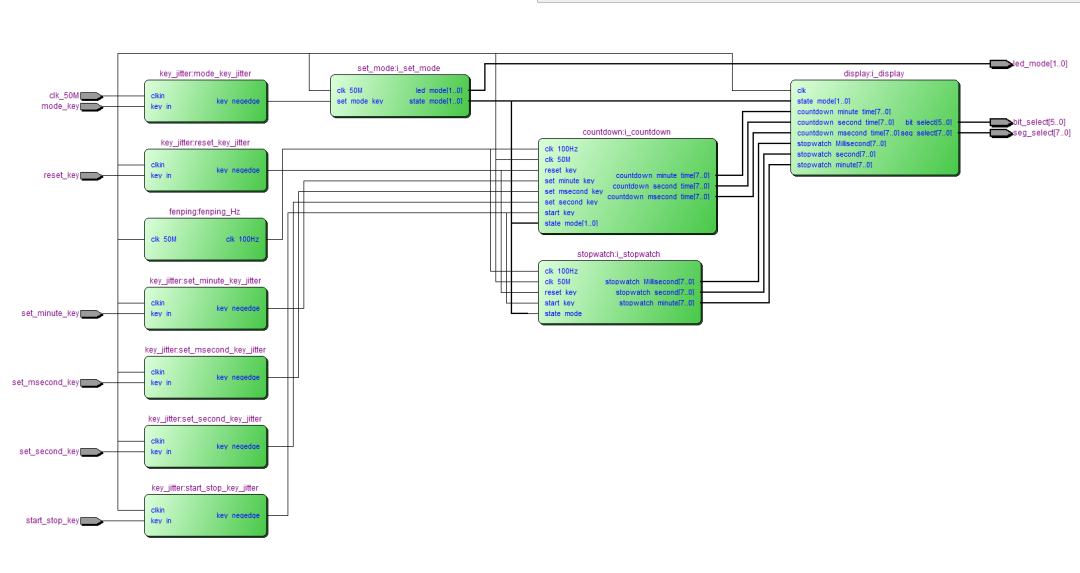This screenshot has height=573, width=1080.
Task: Click the set_second_key input pin symbol
Action: [x=91, y=452]
